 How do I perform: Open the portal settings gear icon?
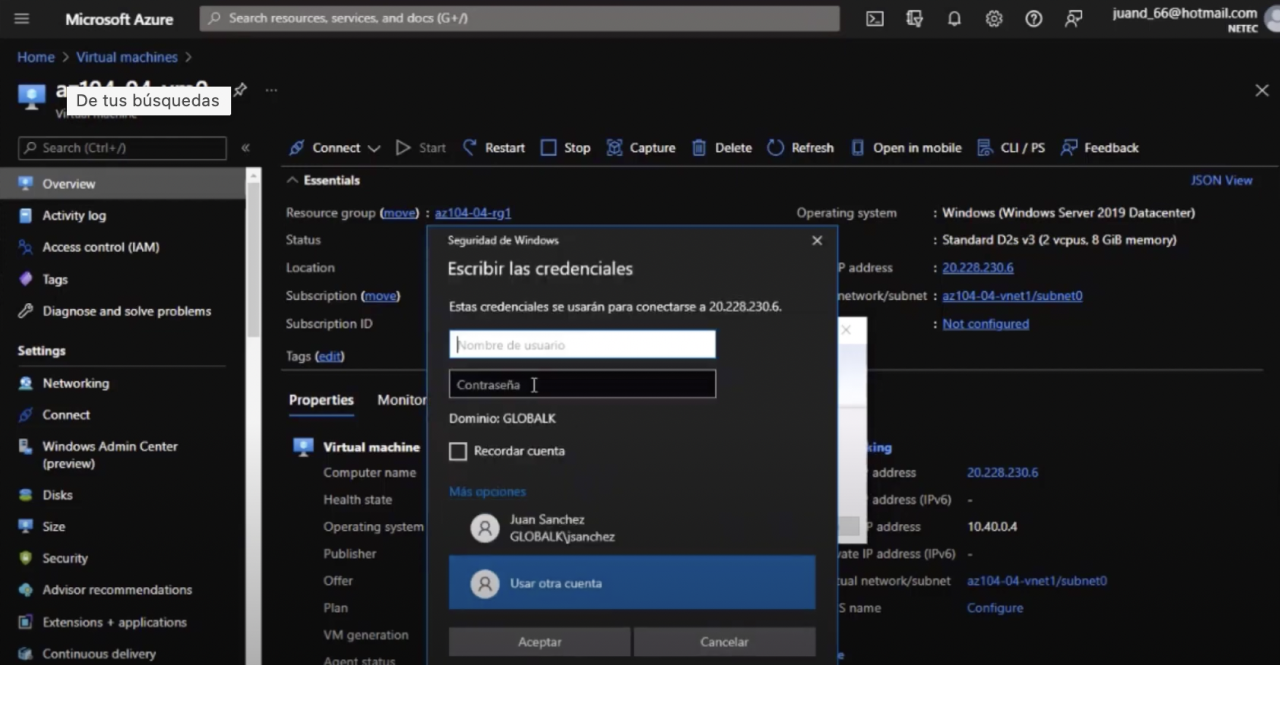point(993,19)
